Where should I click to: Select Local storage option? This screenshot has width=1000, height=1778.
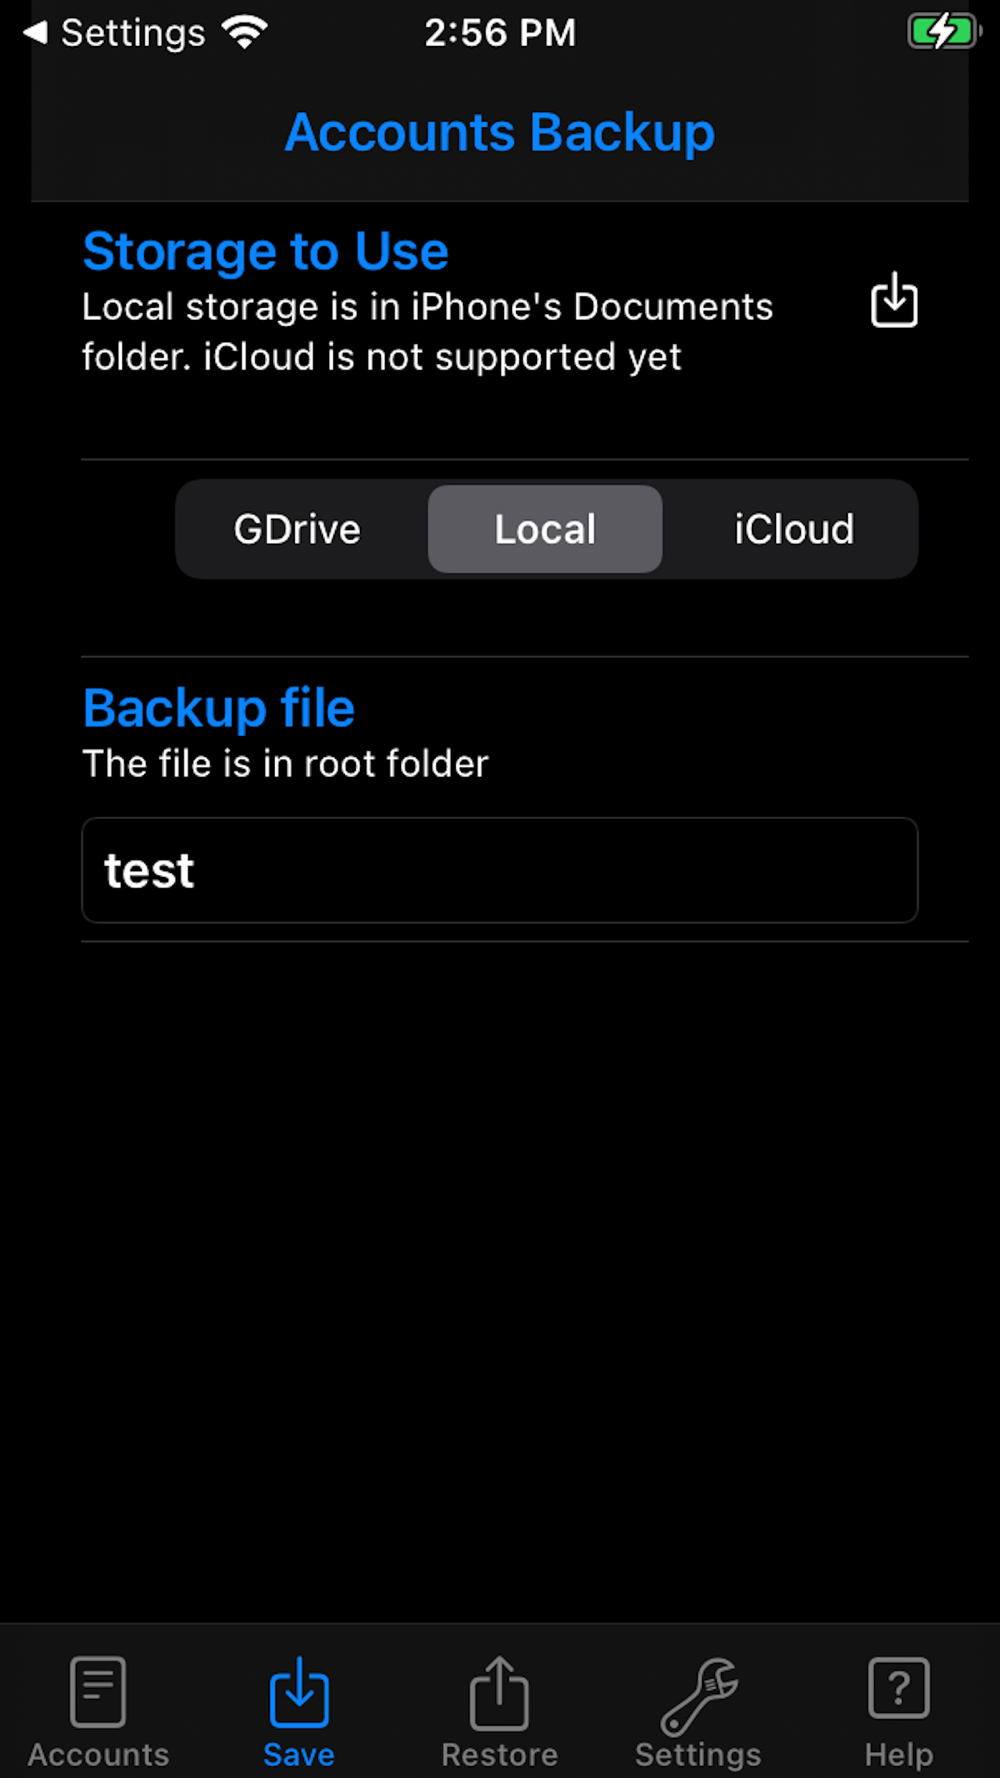[545, 529]
